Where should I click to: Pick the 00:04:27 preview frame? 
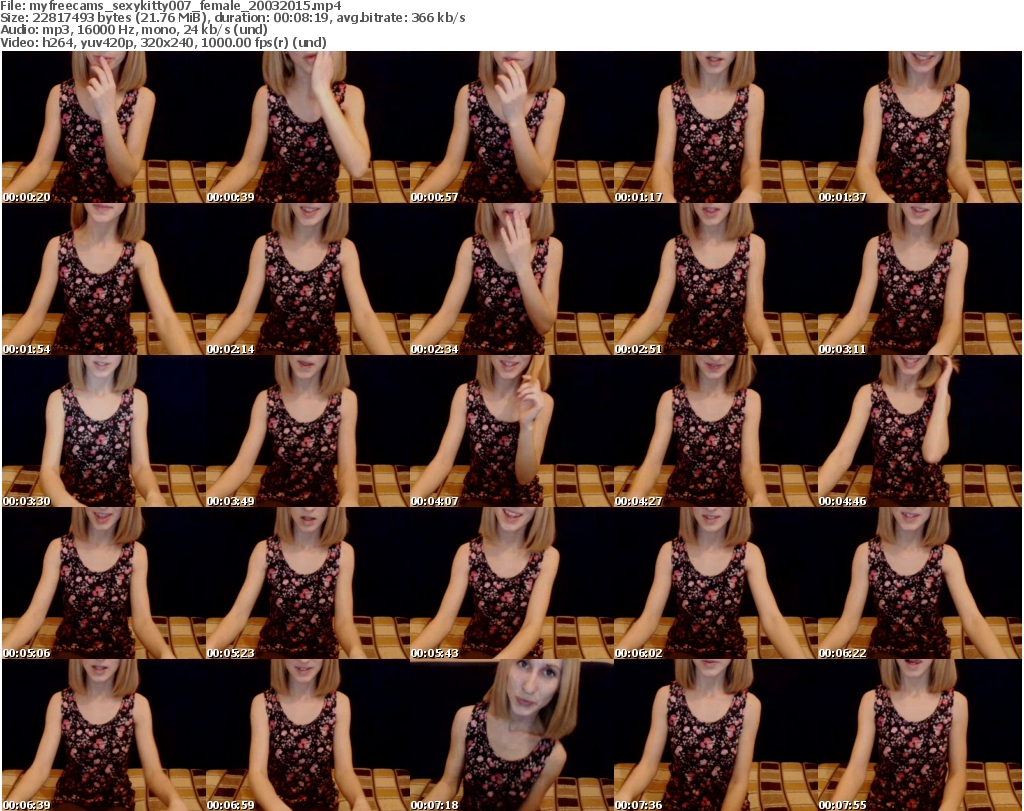[x=715, y=432]
